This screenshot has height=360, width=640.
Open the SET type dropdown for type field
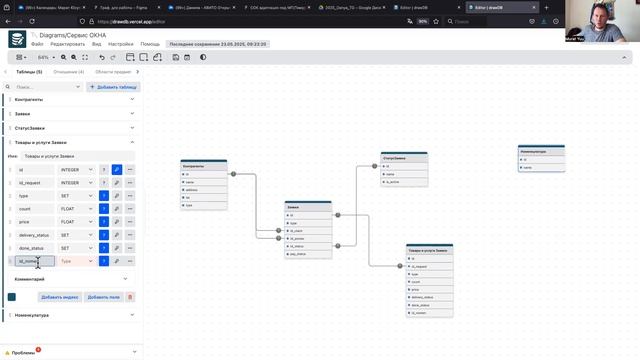76,196
